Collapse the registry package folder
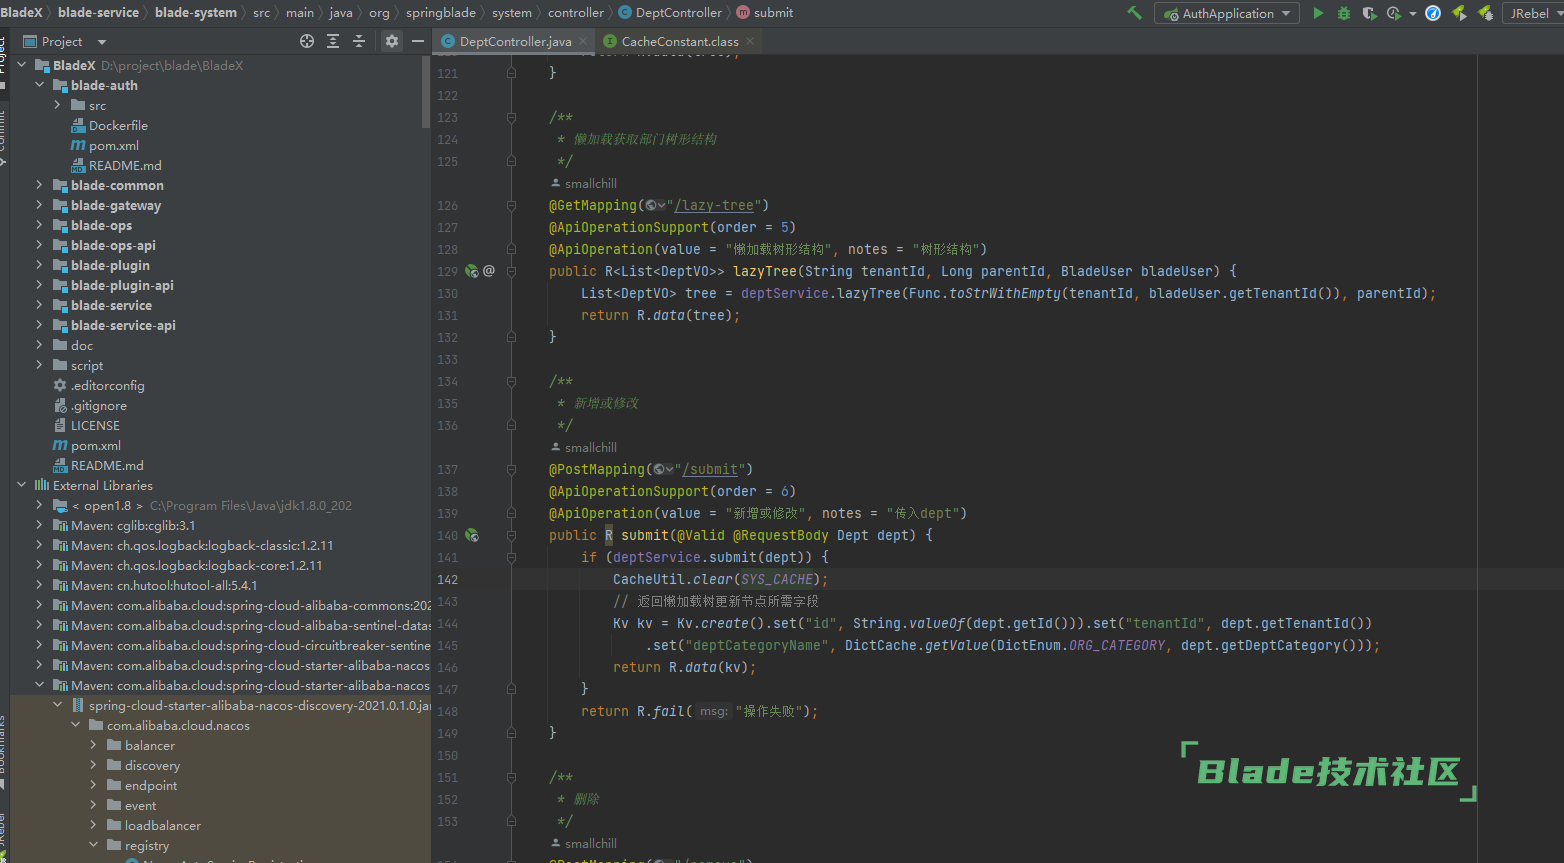The height and width of the screenshot is (863, 1564). point(94,845)
